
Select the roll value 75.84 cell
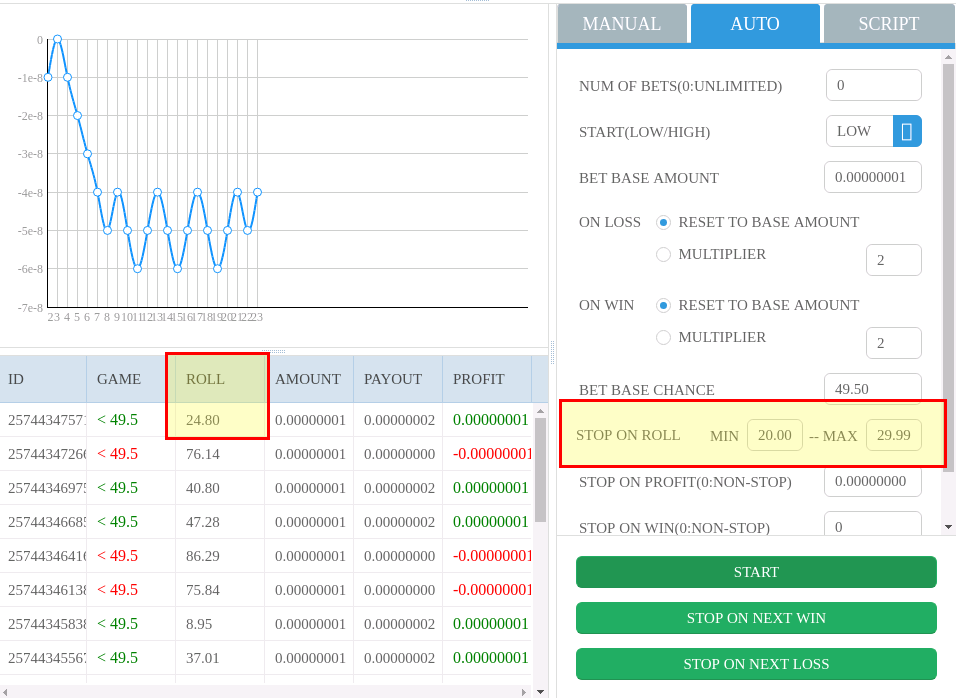[x=220, y=590]
